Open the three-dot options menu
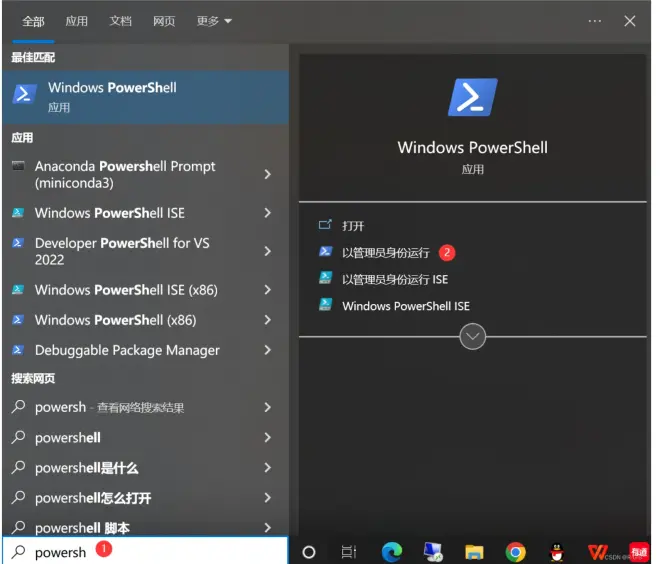This screenshot has width=660, height=564. 594,21
